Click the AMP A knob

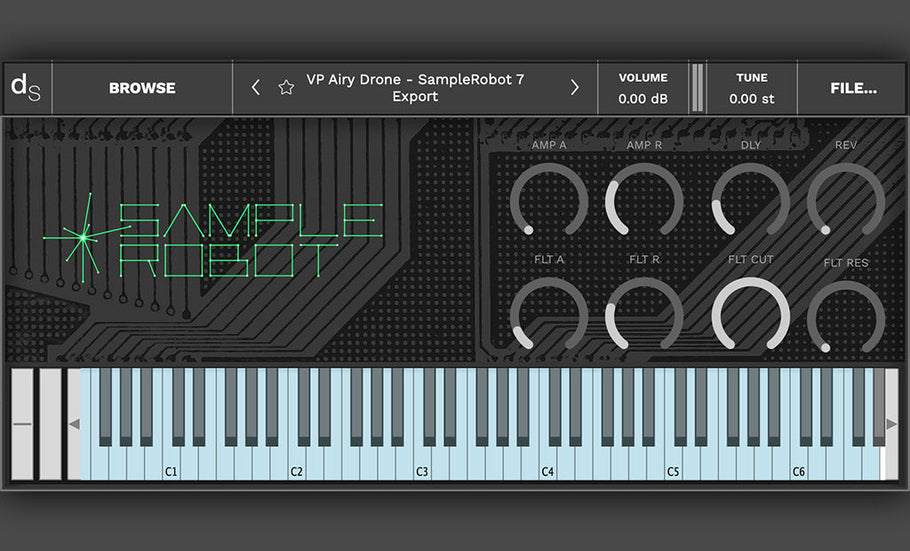coord(548,200)
